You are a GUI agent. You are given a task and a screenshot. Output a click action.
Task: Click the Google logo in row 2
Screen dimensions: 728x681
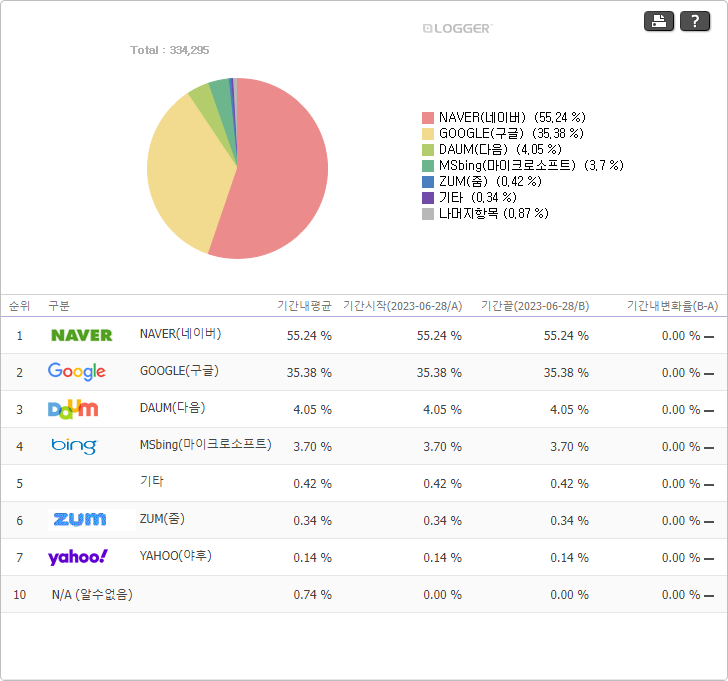click(77, 371)
